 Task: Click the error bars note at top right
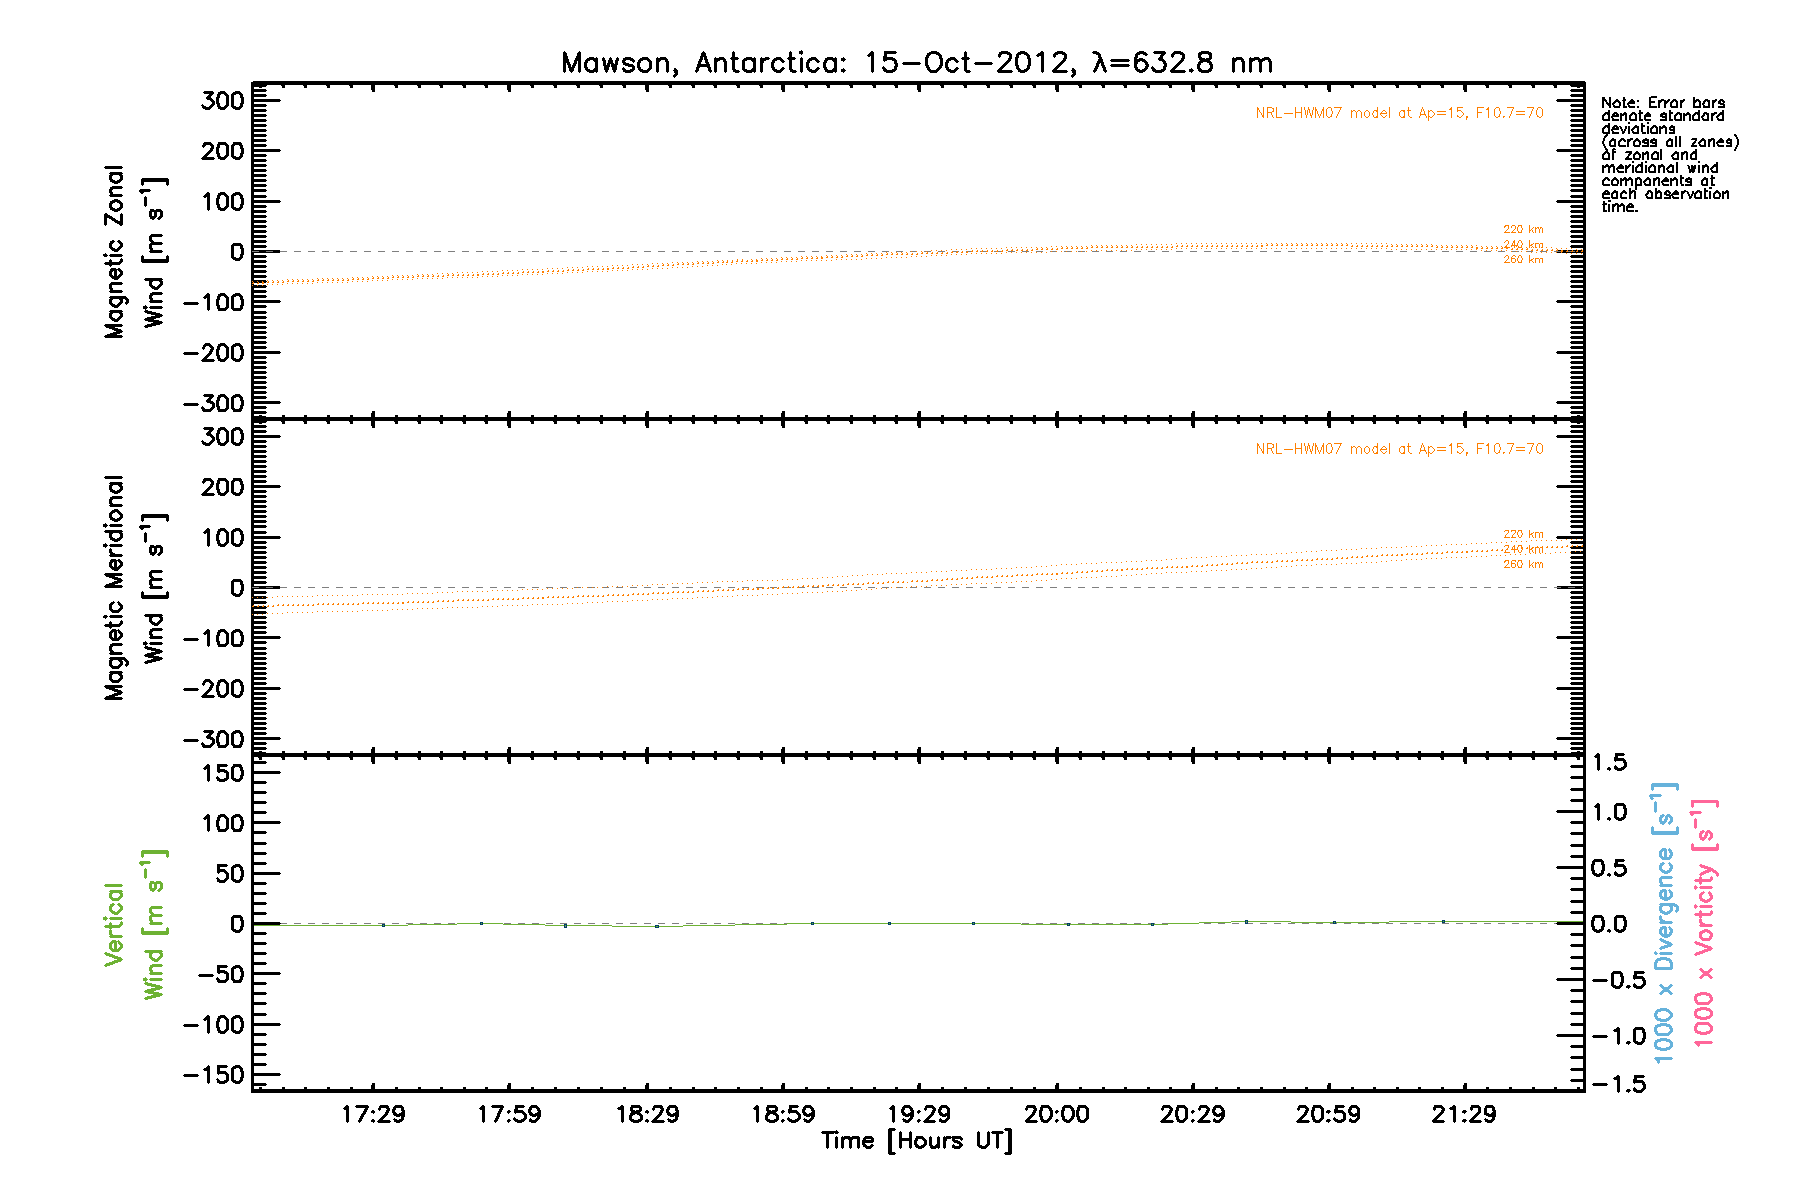(1669, 155)
